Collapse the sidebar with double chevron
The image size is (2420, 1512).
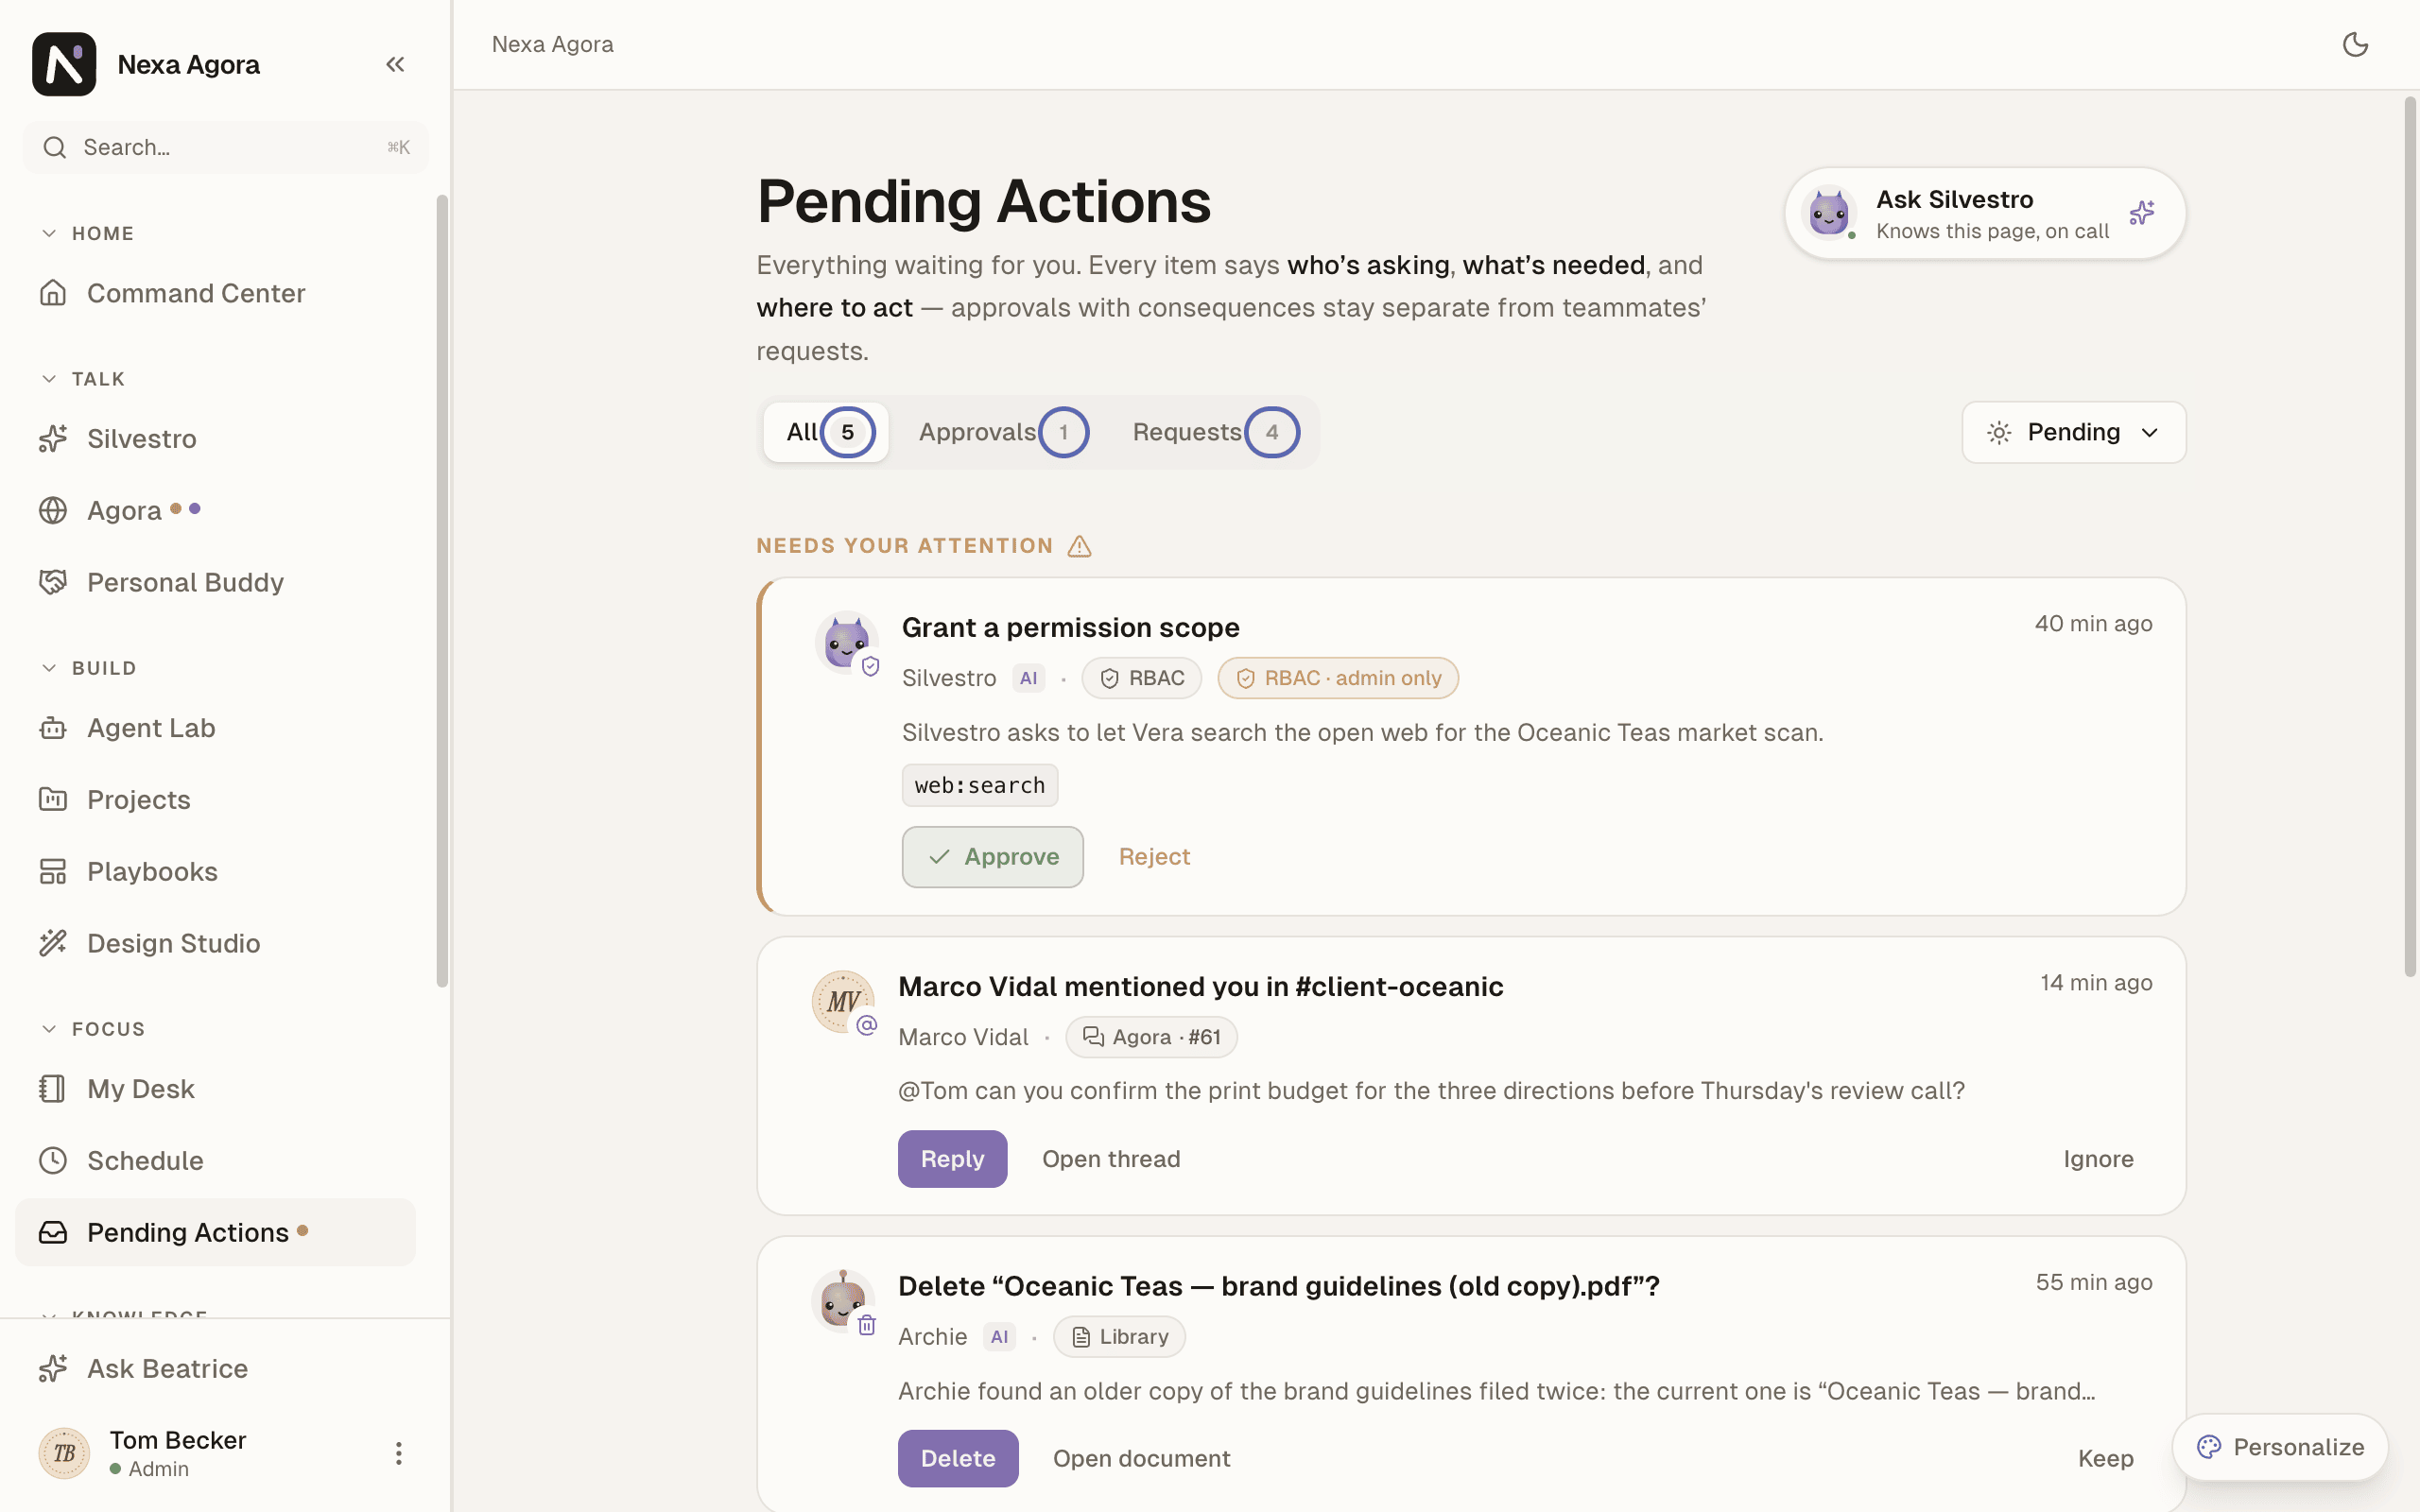point(395,64)
